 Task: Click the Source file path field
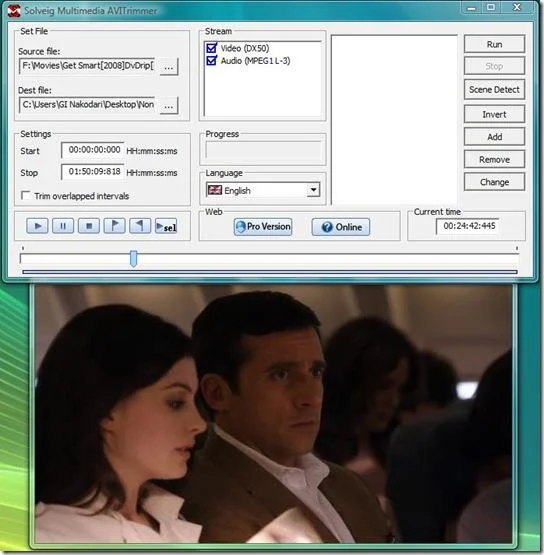pyautogui.click(x=87, y=66)
